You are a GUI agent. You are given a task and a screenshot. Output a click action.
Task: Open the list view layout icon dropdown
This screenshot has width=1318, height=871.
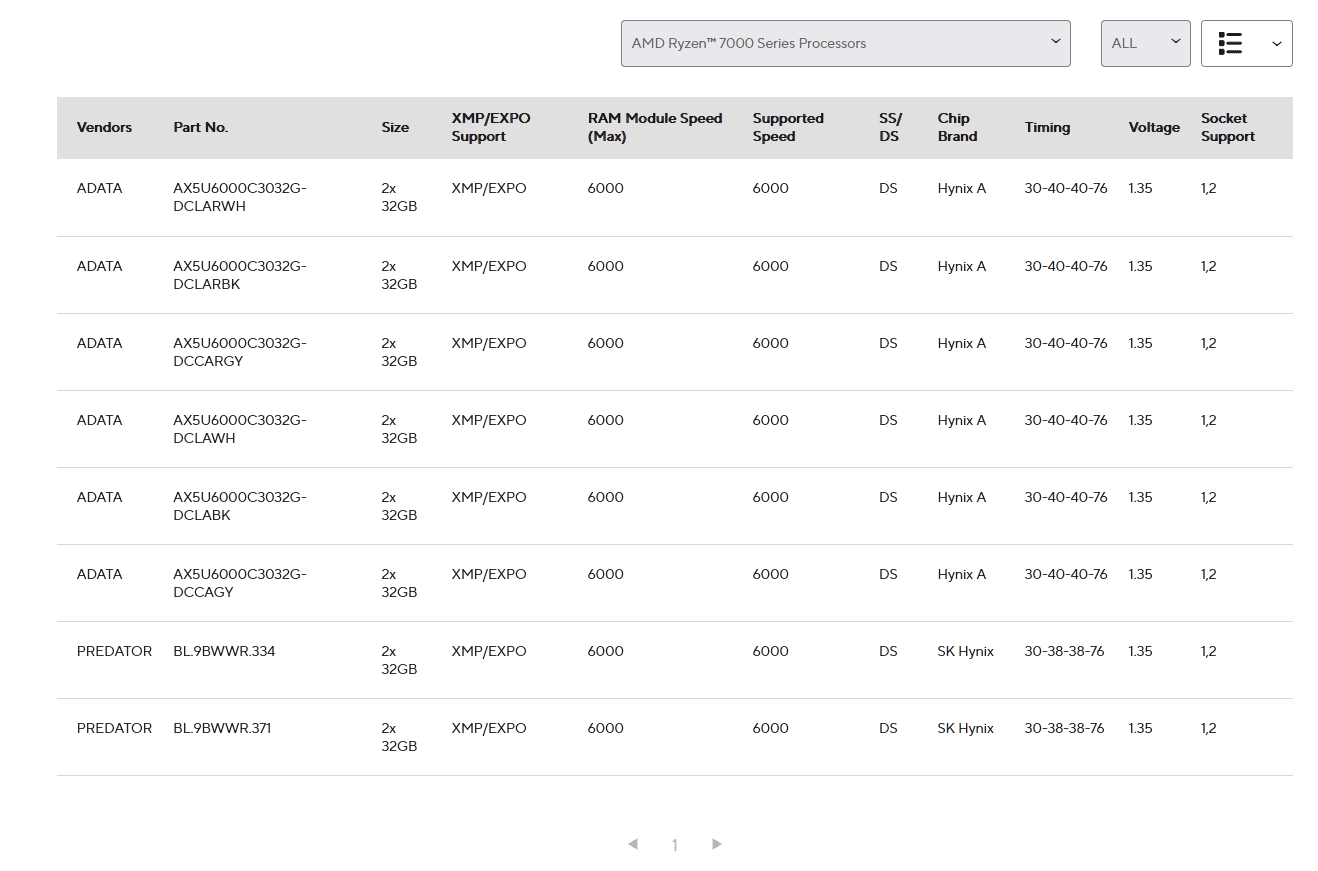[x=1230, y=44]
